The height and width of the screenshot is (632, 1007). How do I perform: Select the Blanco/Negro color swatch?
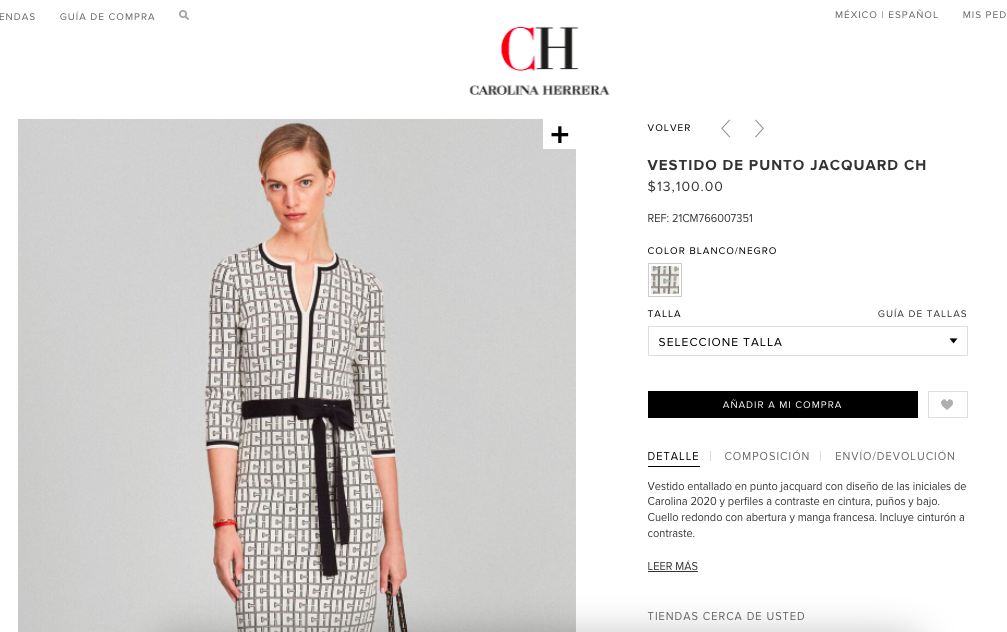pyautogui.click(x=665, y=280)
